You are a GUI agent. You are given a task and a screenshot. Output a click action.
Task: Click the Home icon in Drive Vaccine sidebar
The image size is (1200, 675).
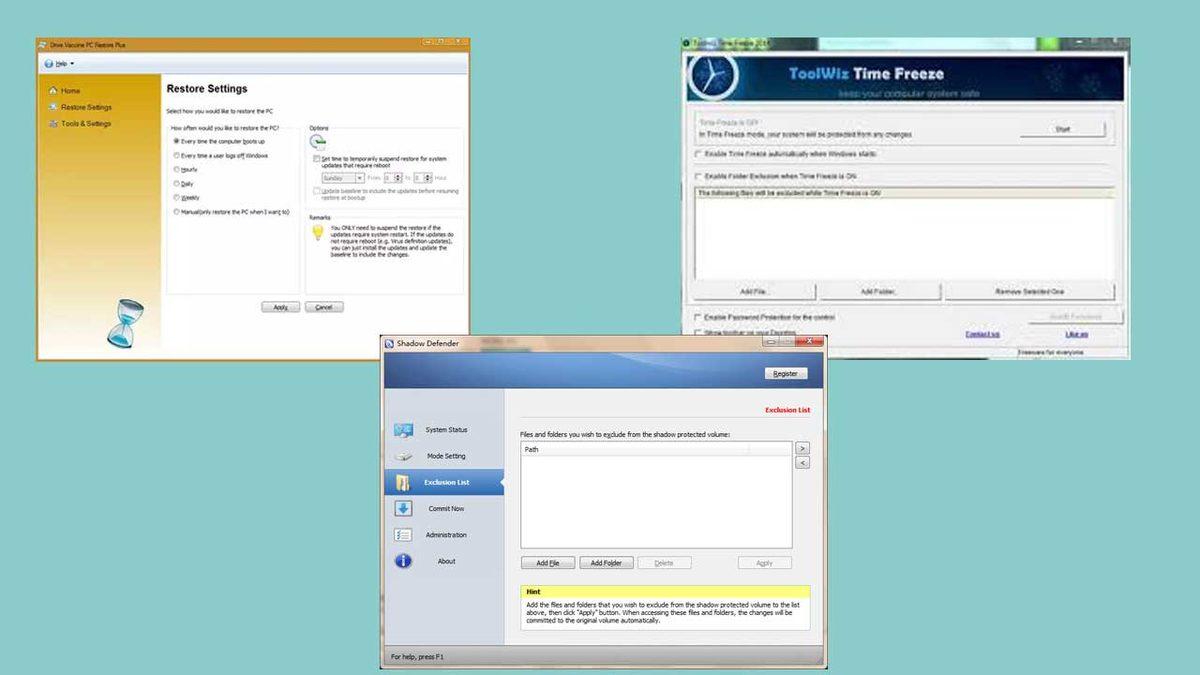coord(53,91)
